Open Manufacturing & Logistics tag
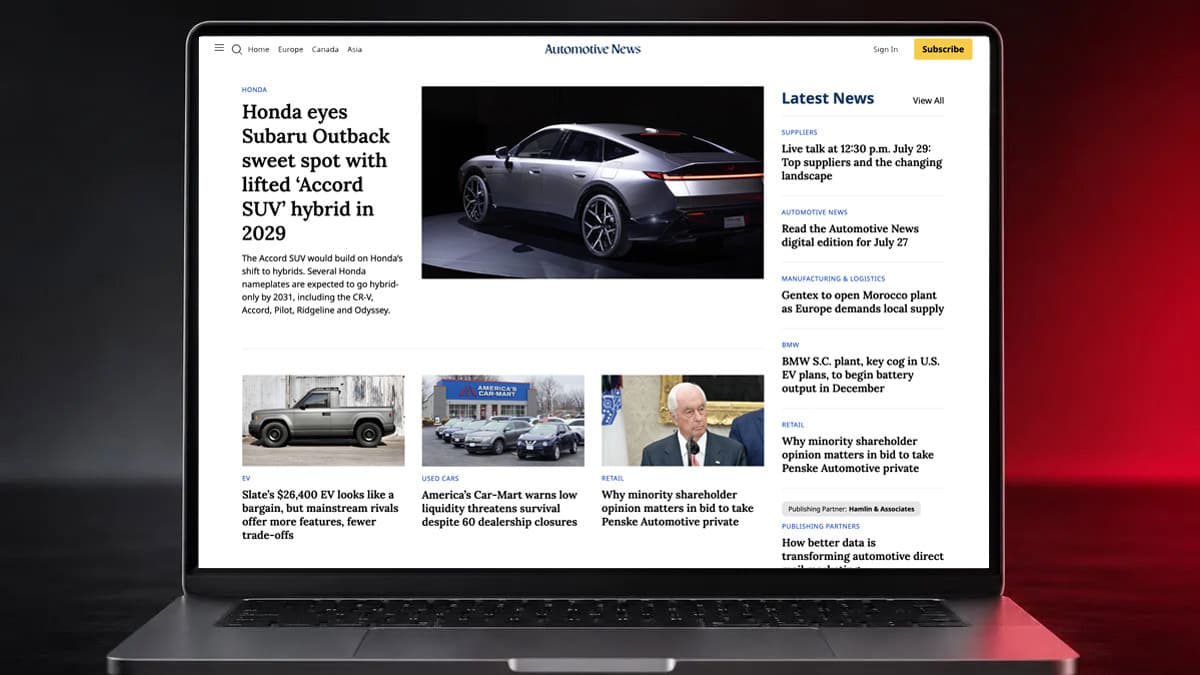 click(x=833, y=279)
